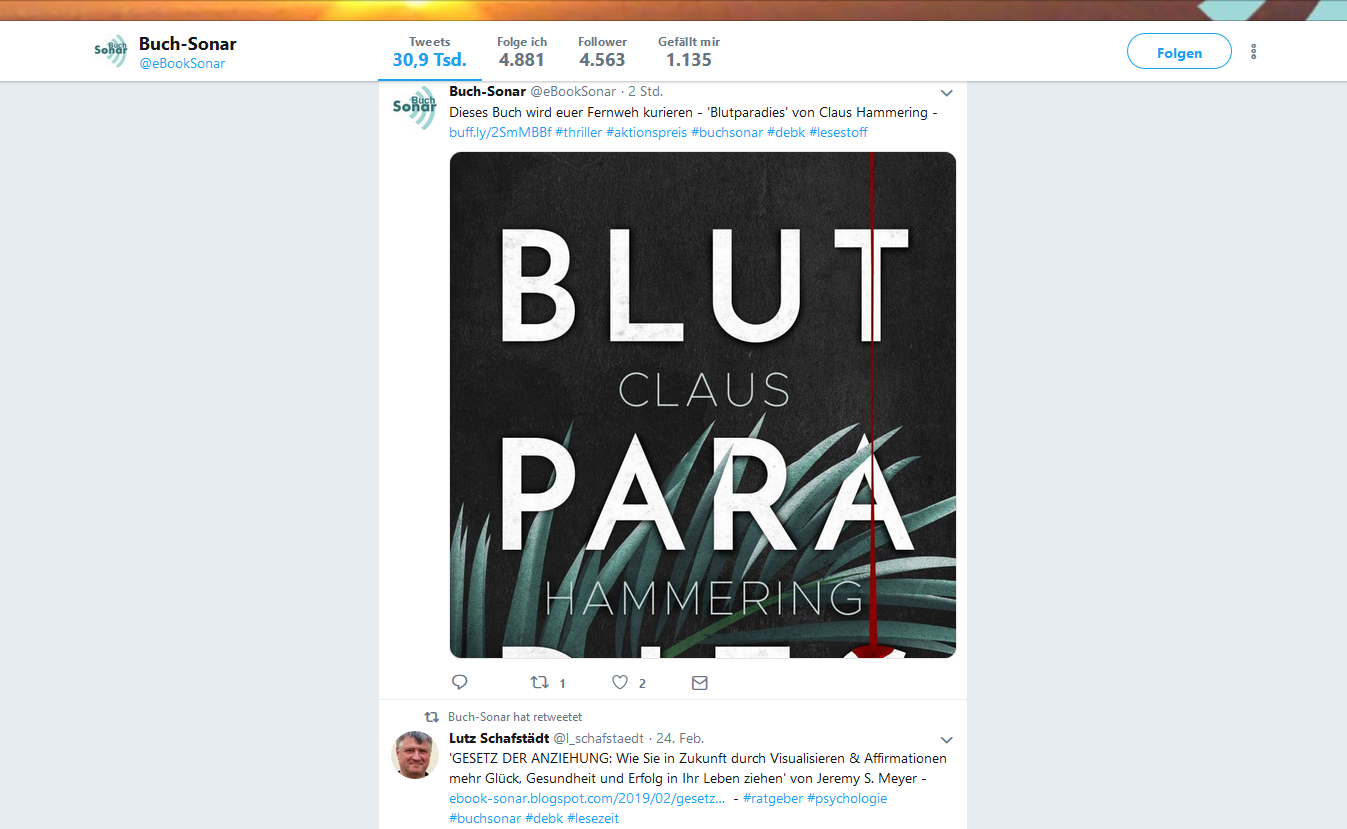Open the Blutparadies book cover image
Viewport: 1347px width, 829px height.
[x=703, y=405]
